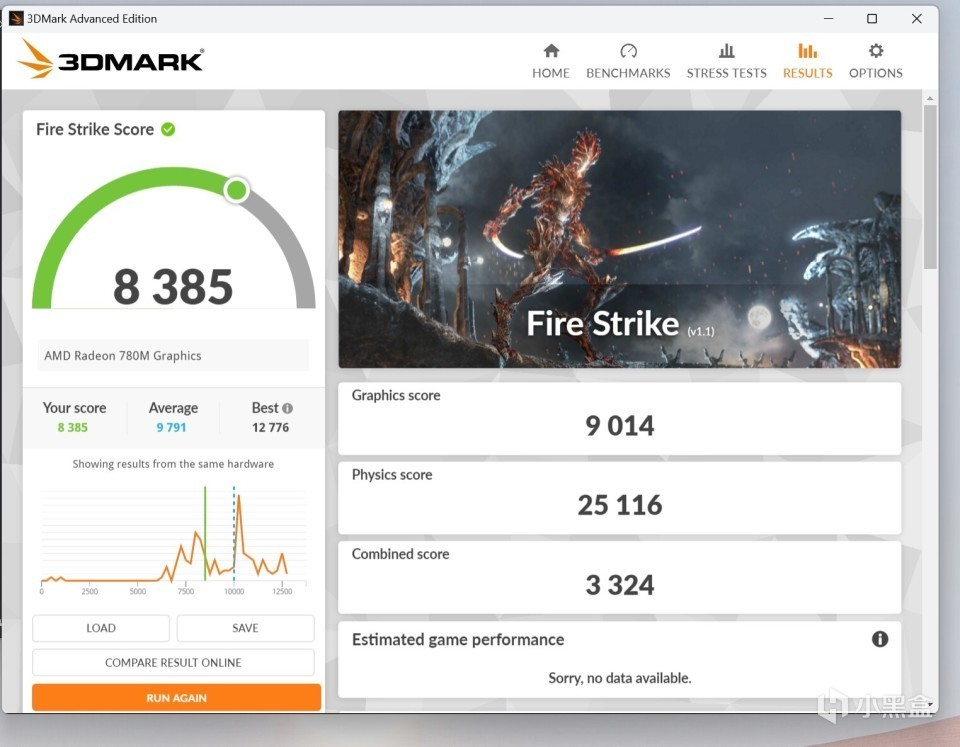Click the Graphics score value 9 014
The image size is (960, 747).
point(620,426)
